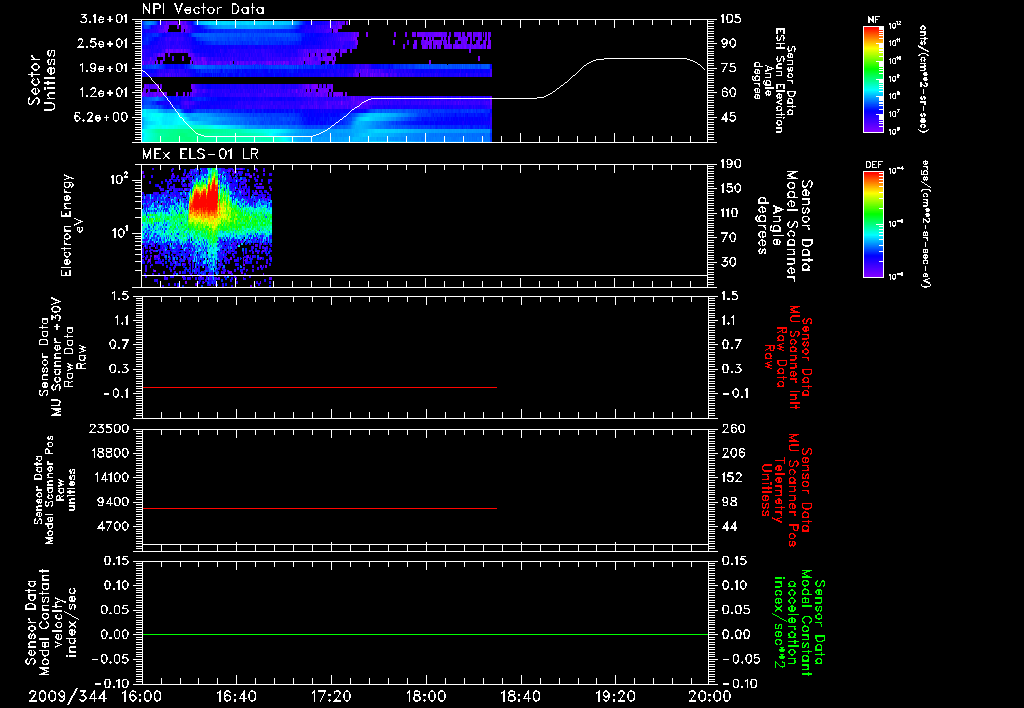This screenshot has width=1024, height=708.
Task: Click the 30 scanner angle tick label
Action: 728,263
